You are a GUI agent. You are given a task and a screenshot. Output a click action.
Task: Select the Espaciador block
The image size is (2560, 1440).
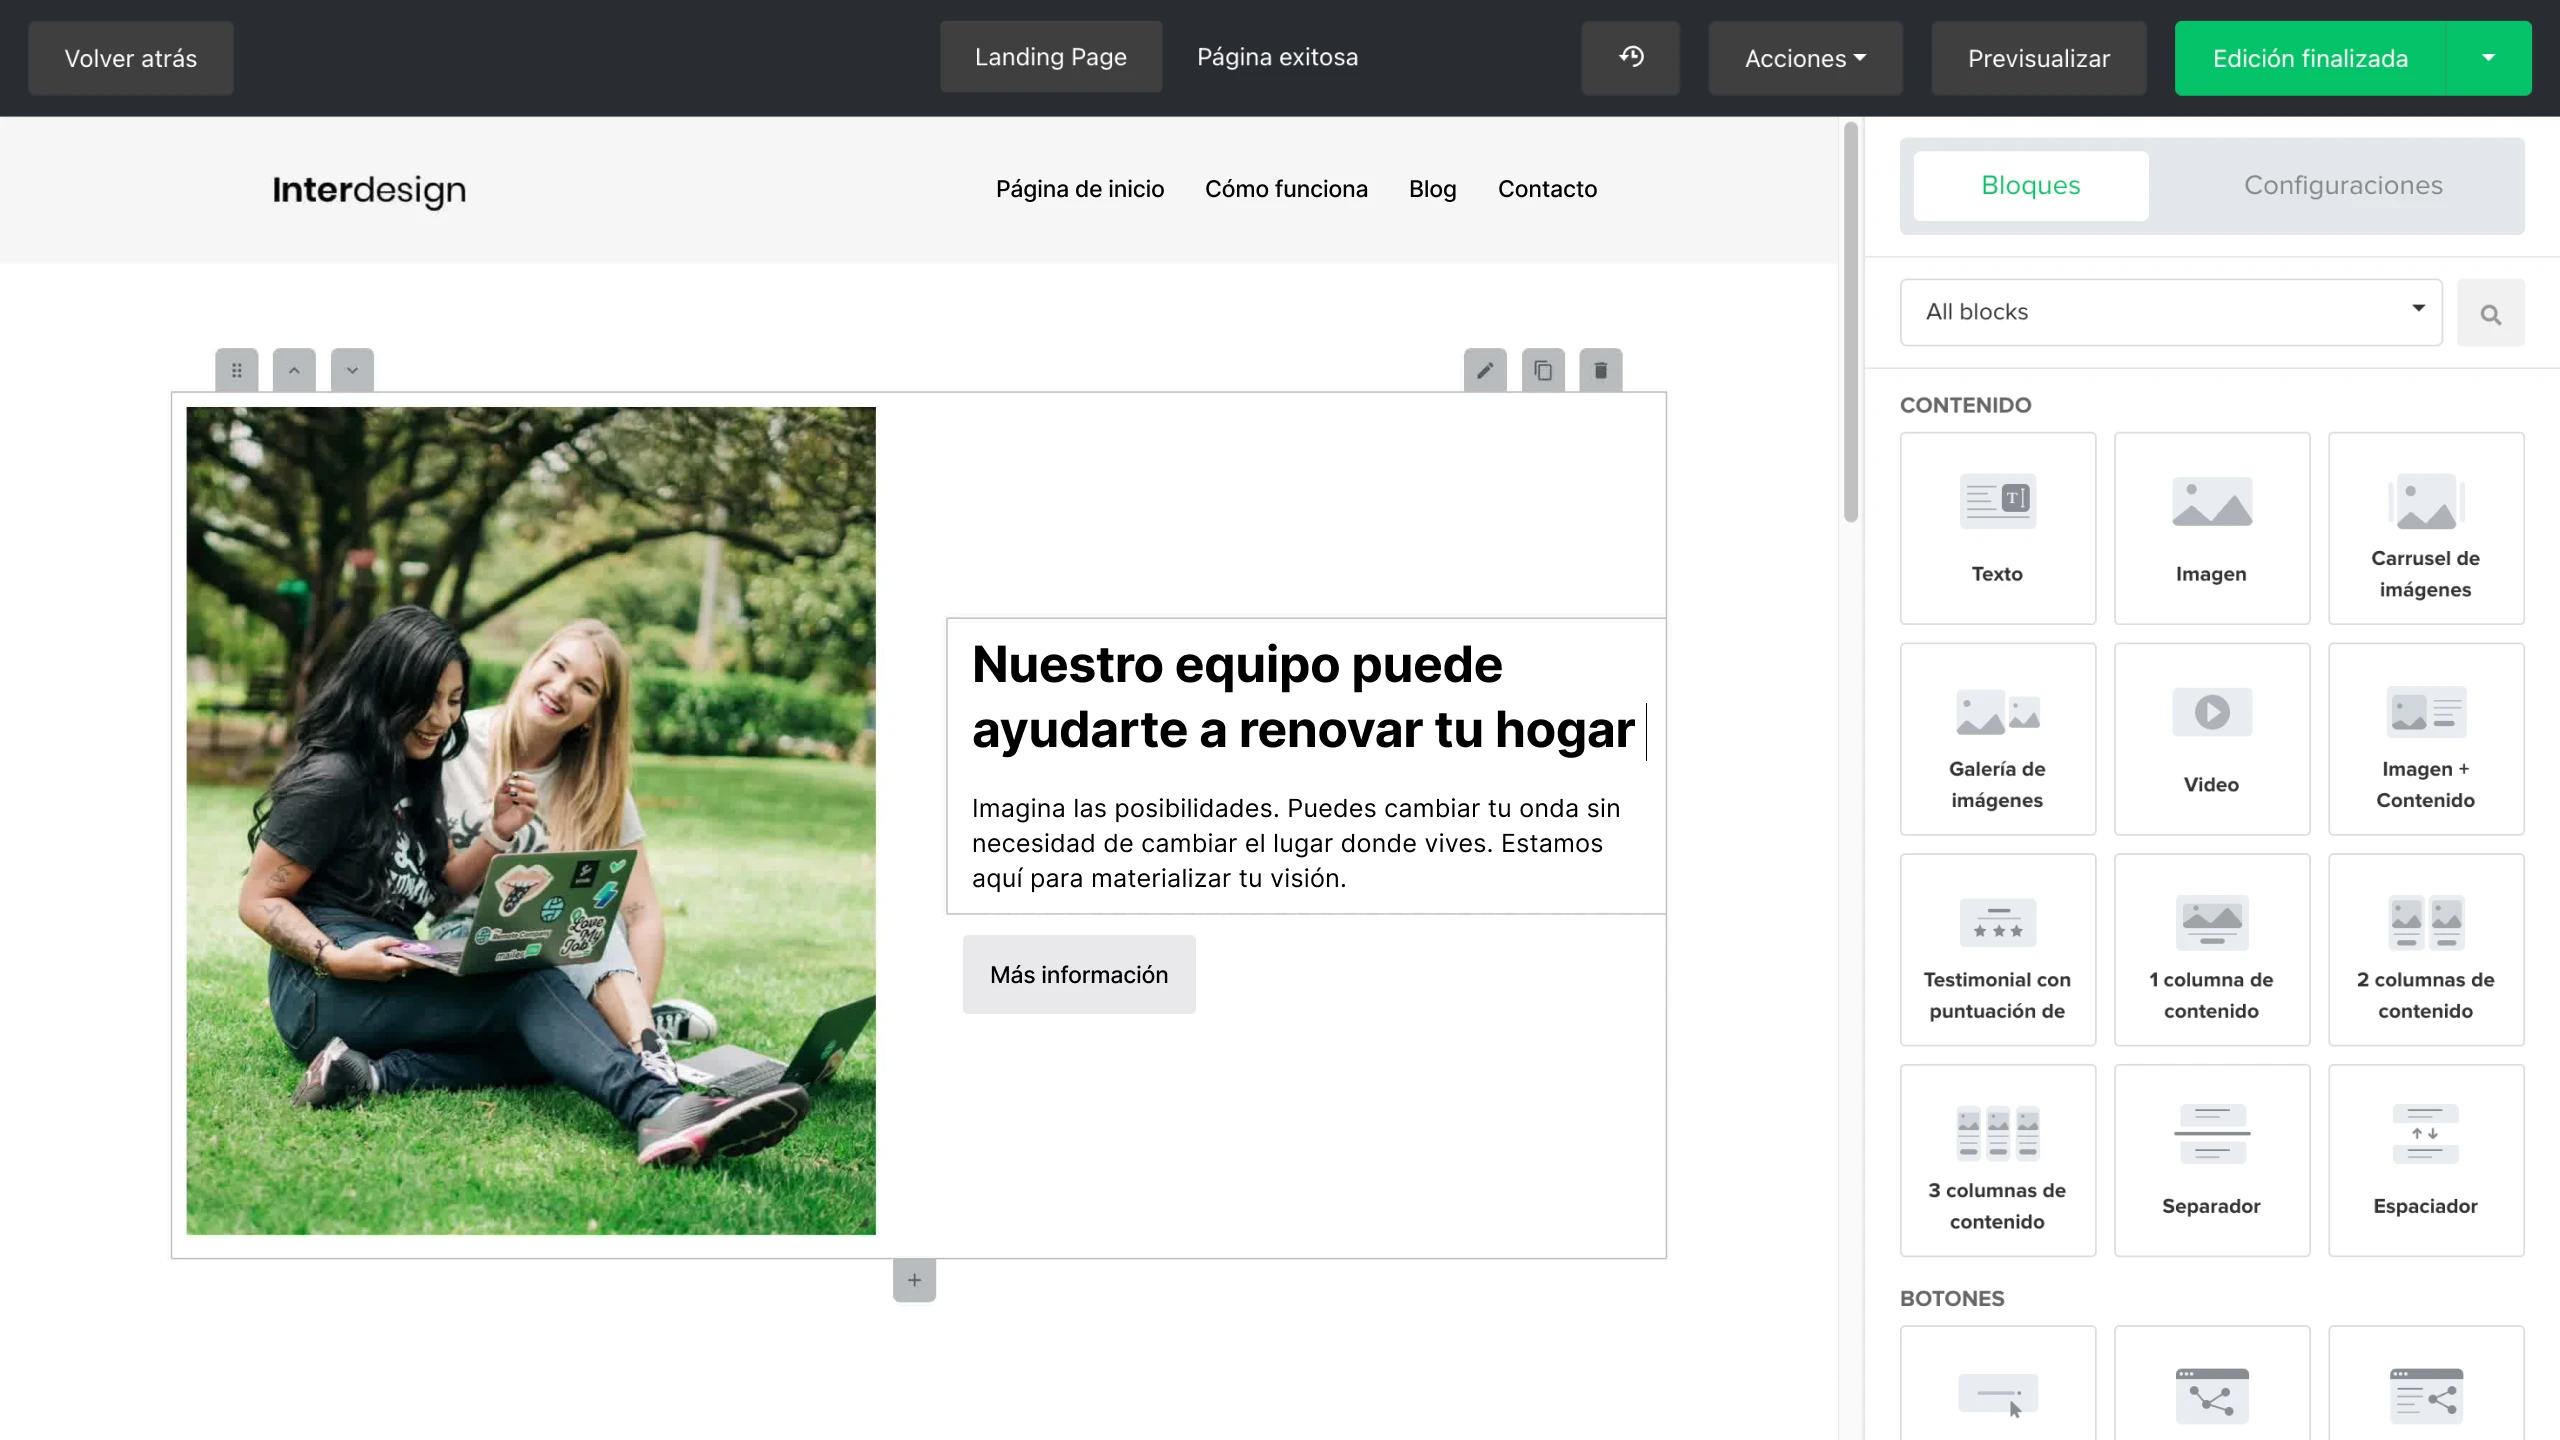click(x=2425, y=1160)
